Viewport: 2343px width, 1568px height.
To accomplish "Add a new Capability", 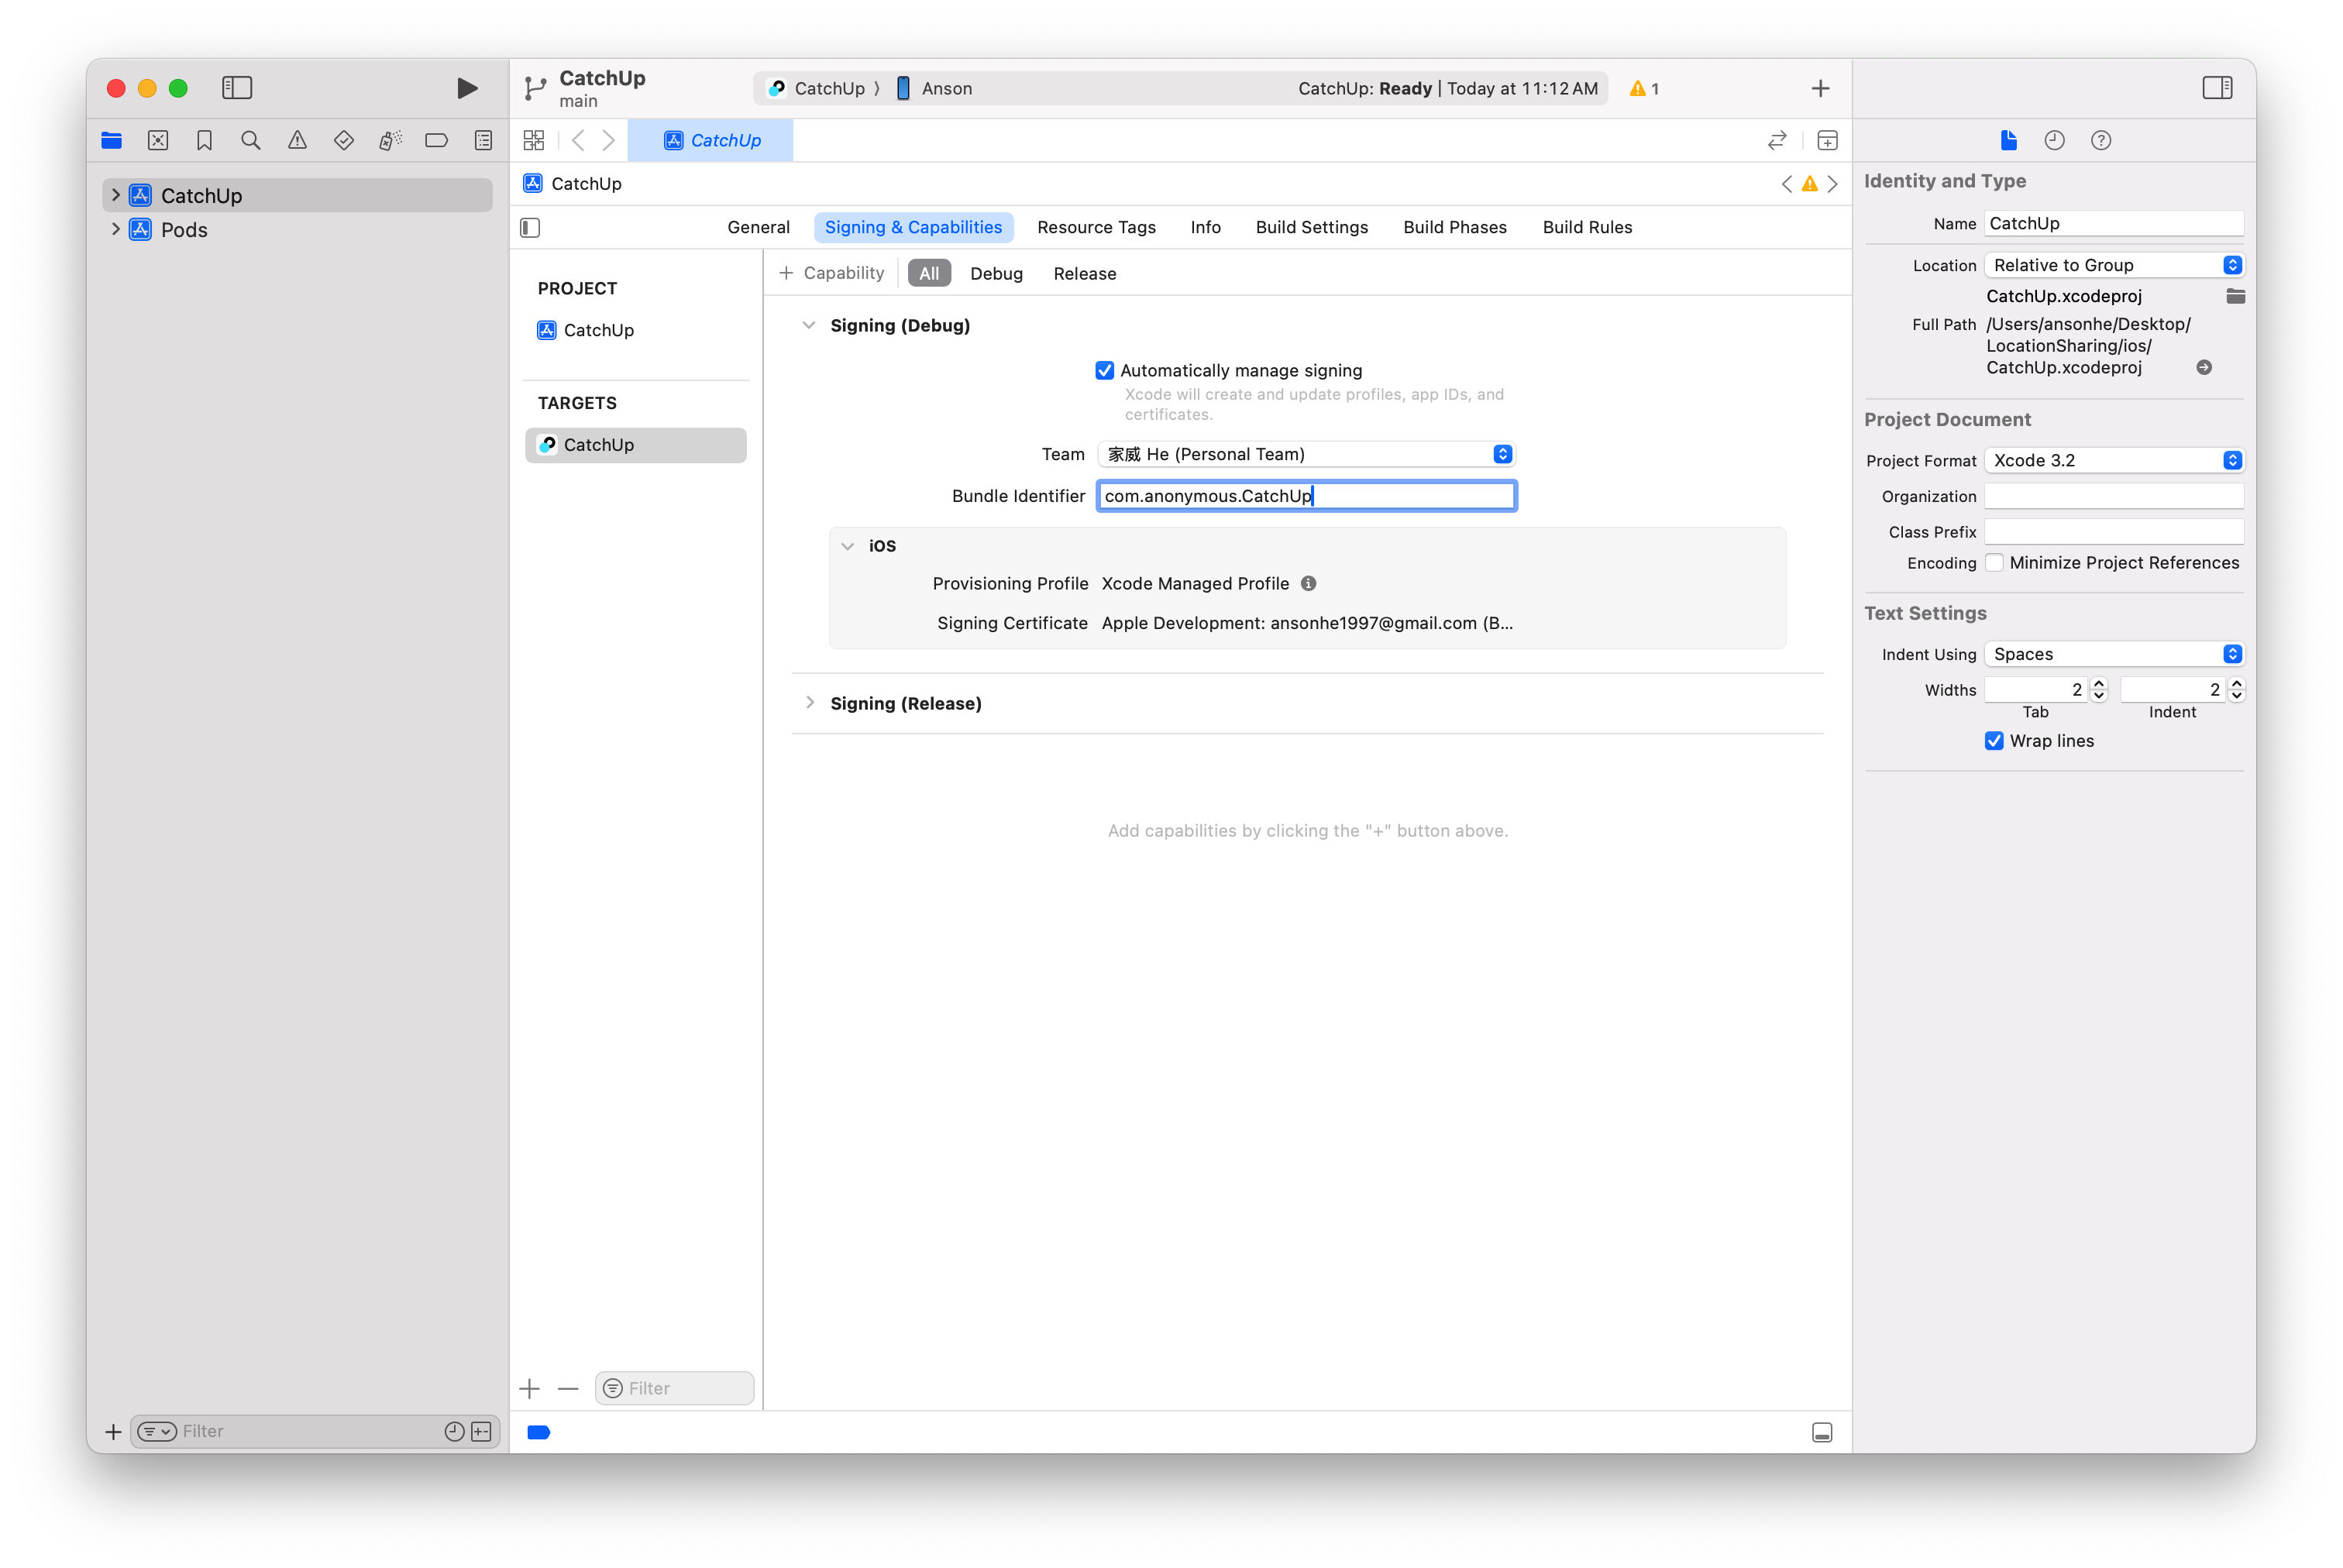I will coord(831,273).
